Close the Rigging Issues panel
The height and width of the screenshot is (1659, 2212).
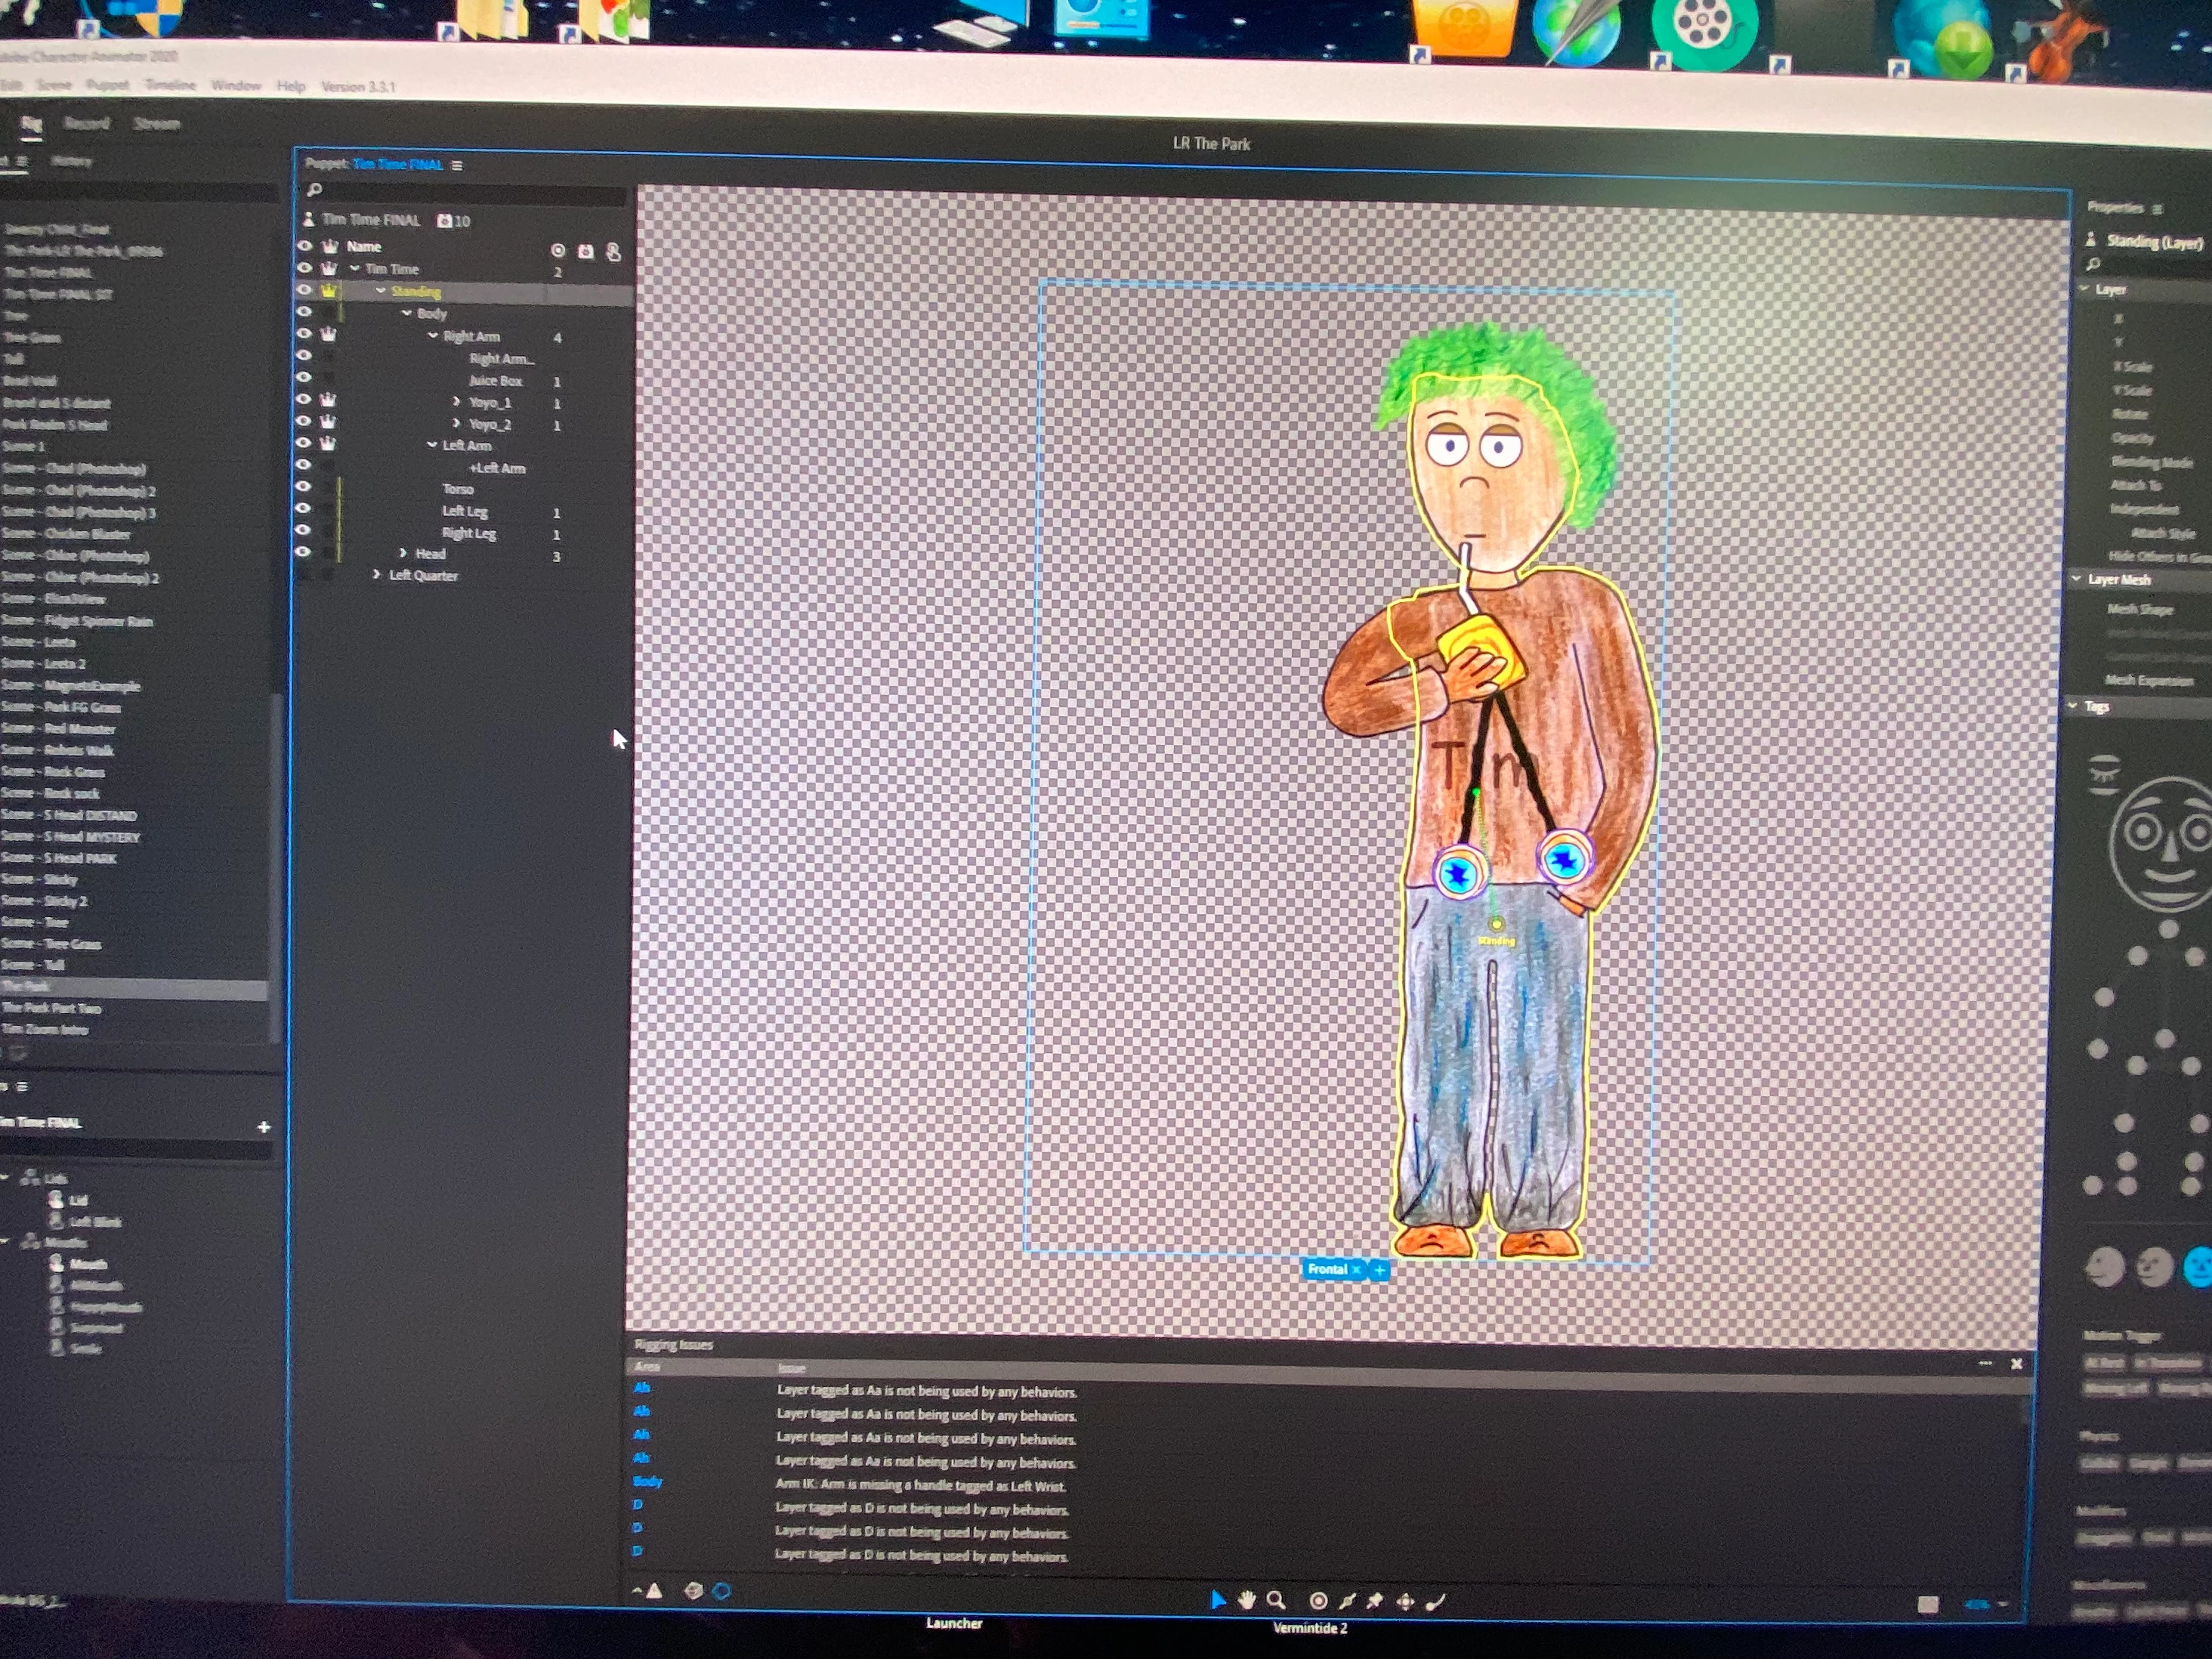[x=2017, y=1364]
